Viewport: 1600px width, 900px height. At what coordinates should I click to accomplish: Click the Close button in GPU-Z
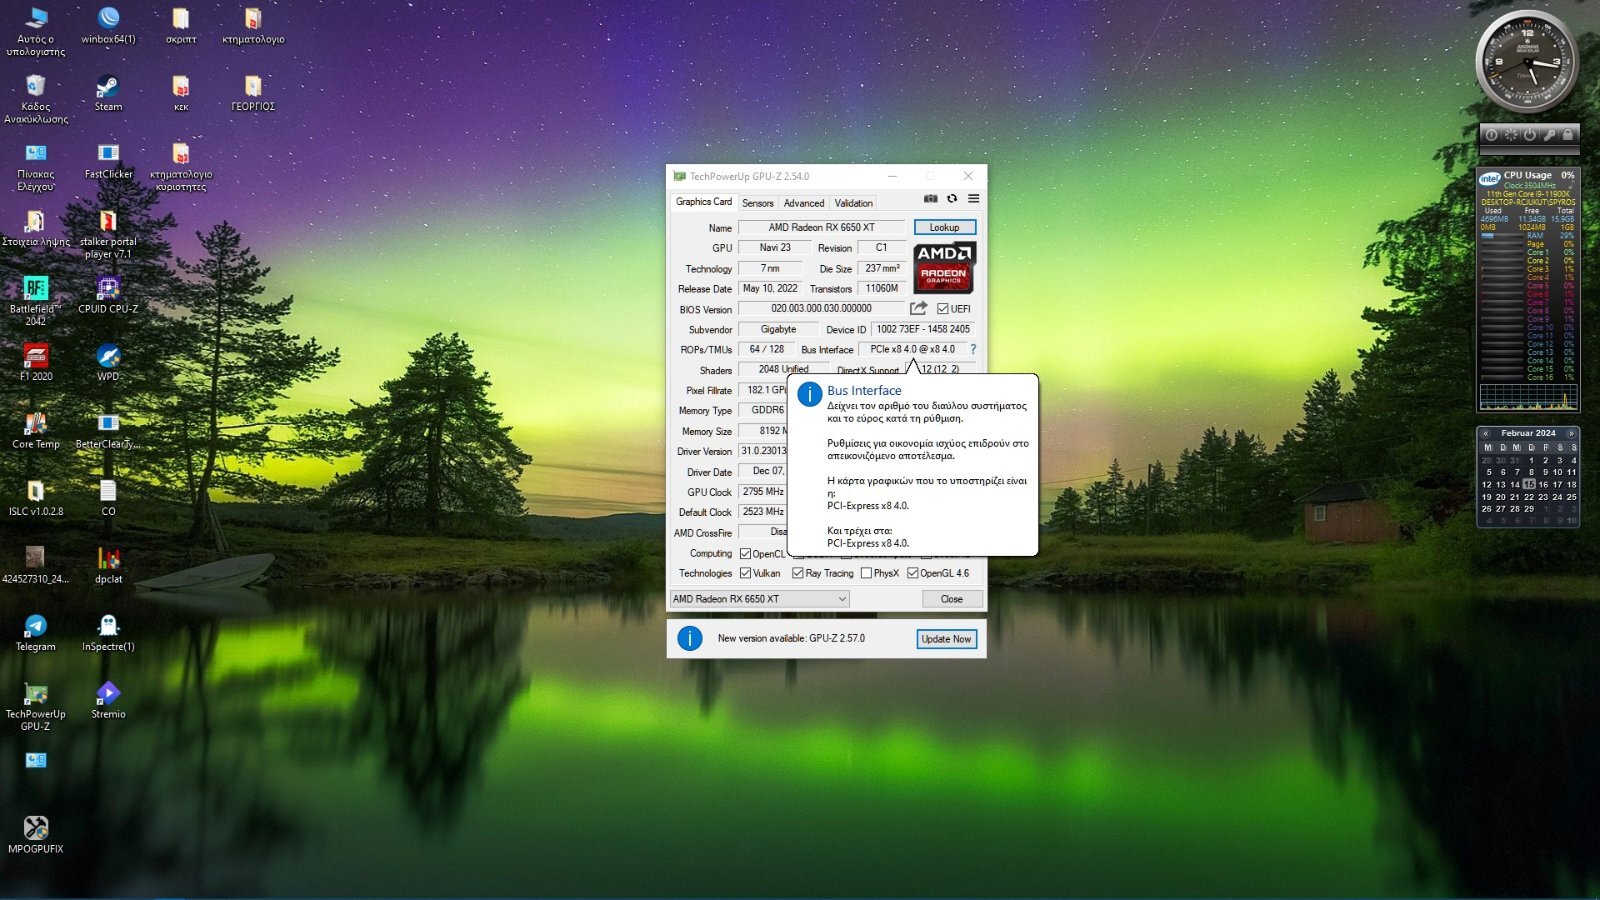click(x=951, y=599)
